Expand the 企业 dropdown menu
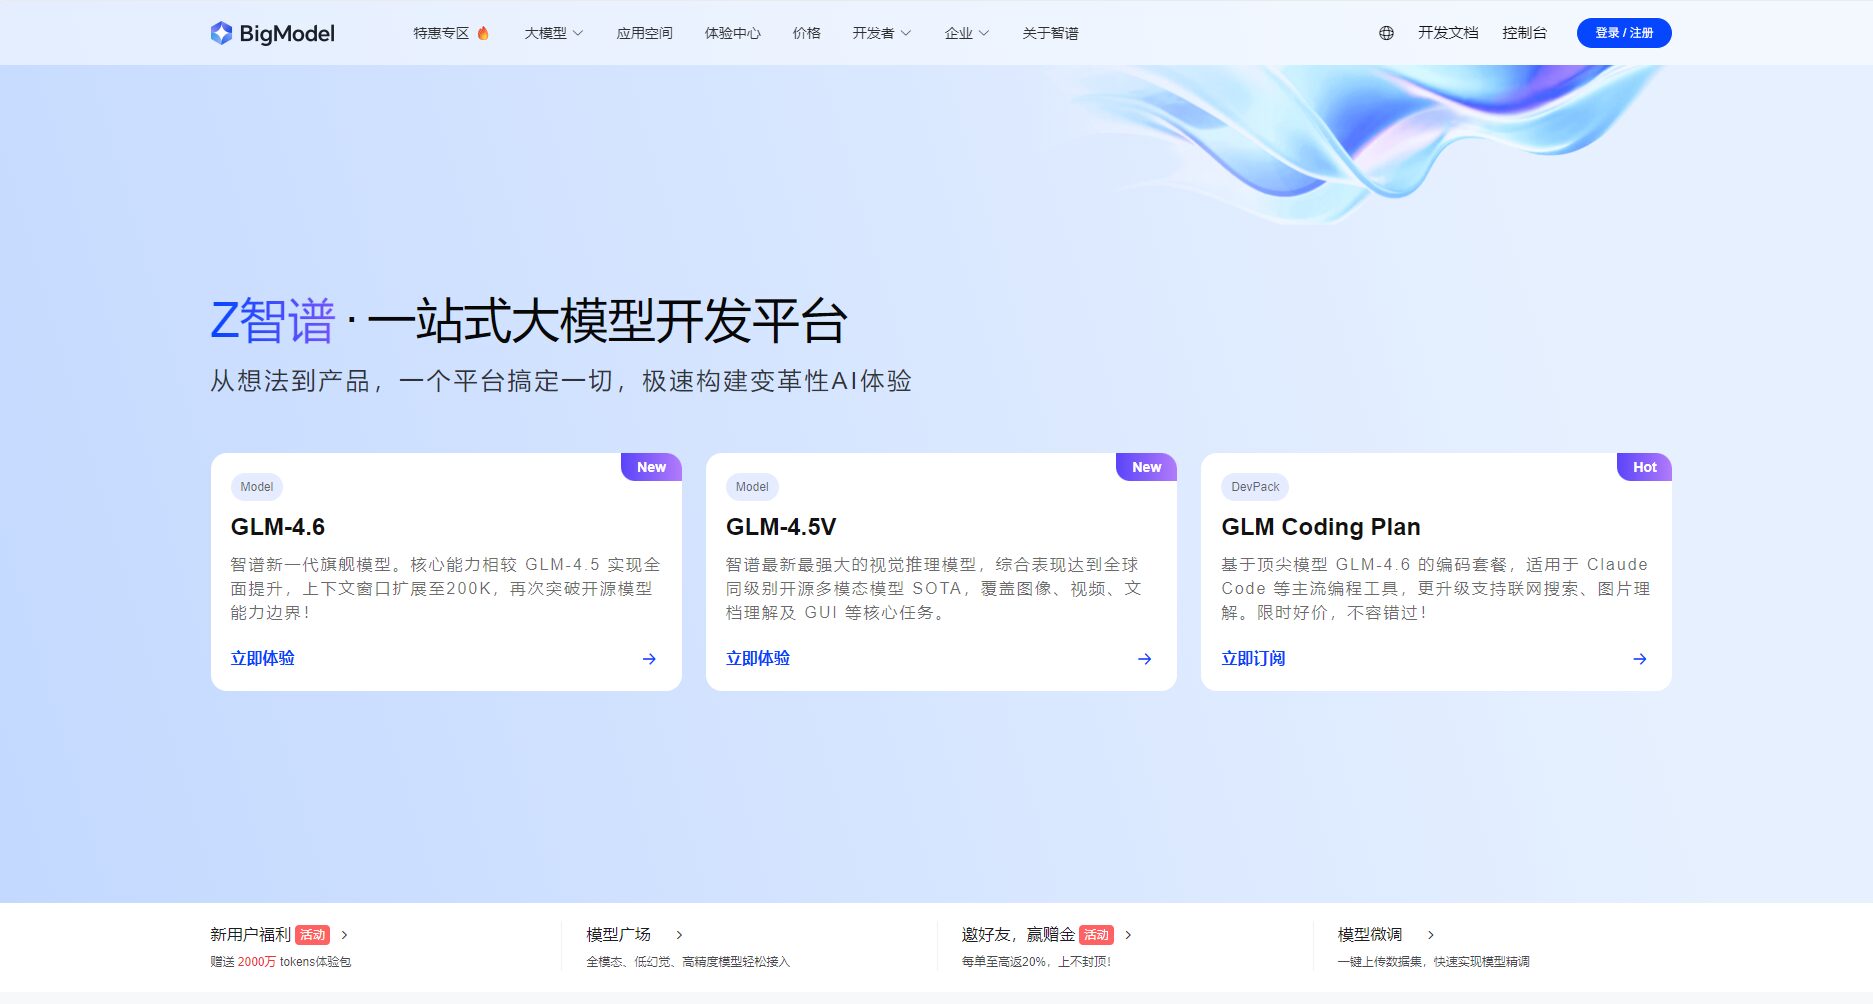Screen dimensions: 1873x1004 coord(966,33)
